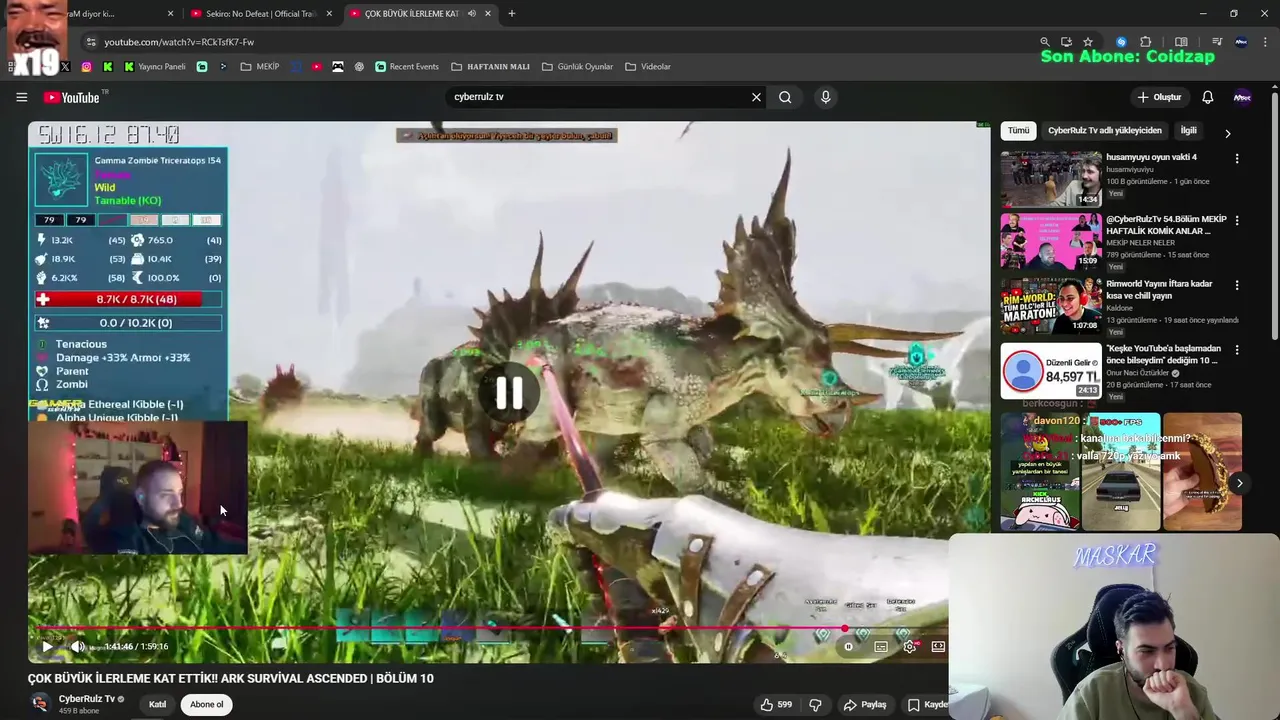Click the large pause overlay on video

[x=509, y=393]
